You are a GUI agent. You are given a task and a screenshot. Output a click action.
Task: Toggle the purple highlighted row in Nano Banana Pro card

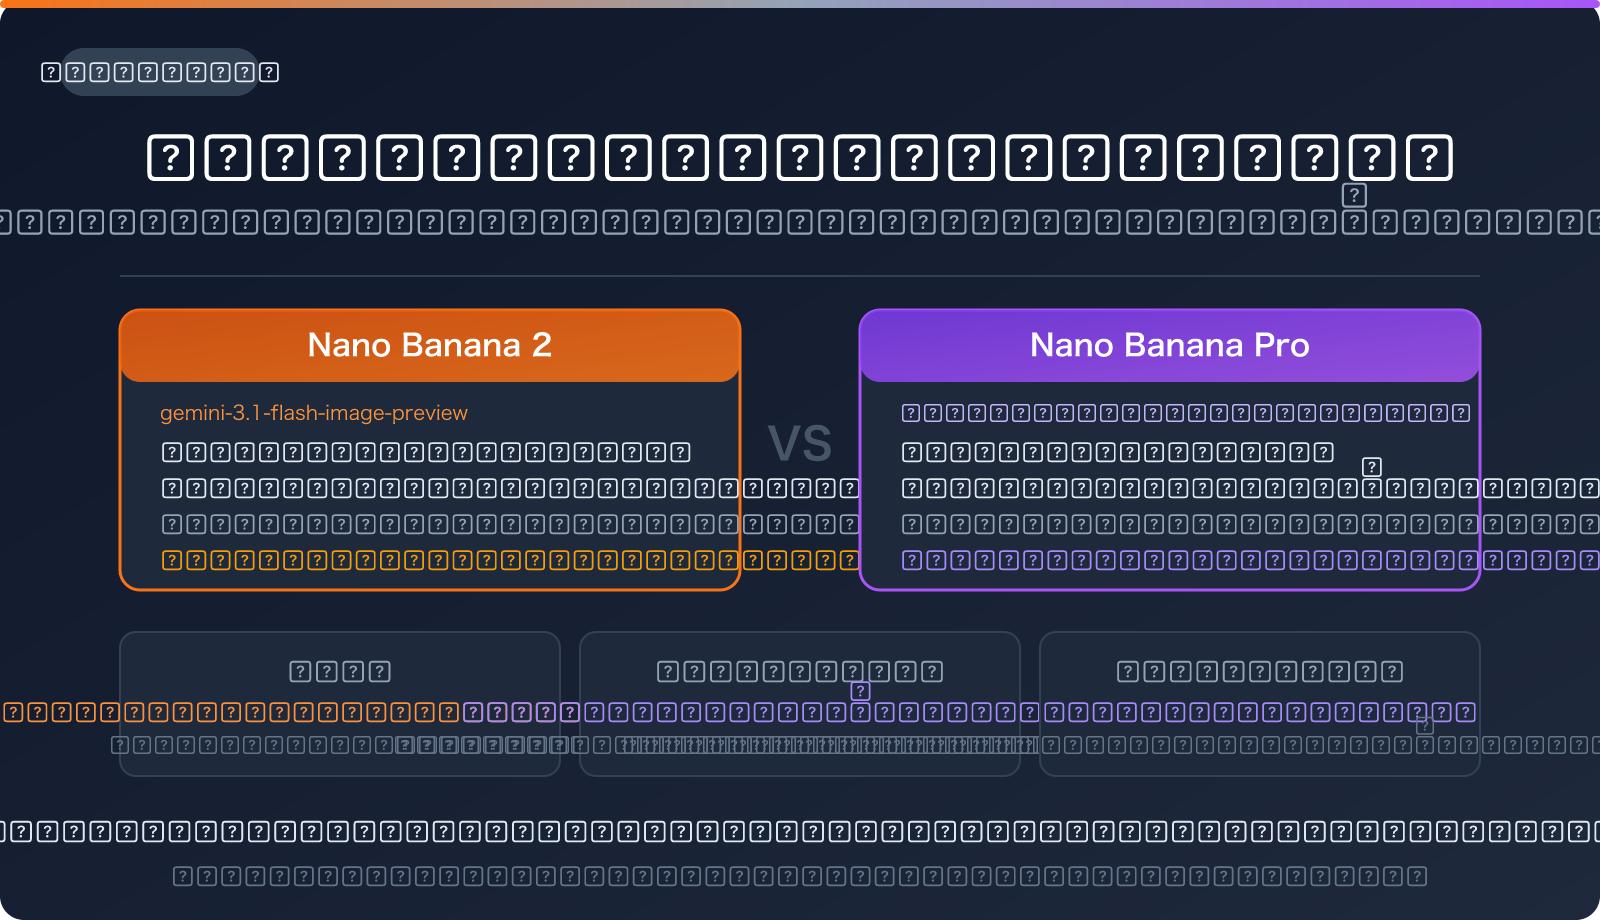1170,560
